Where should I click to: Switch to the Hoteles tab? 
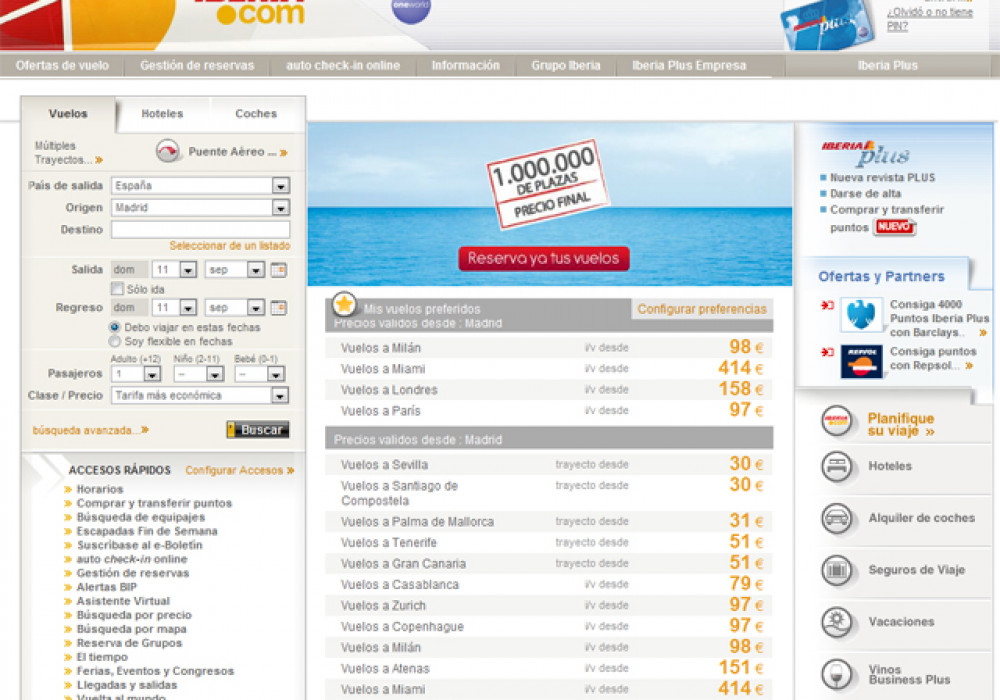tap(162, 113)
